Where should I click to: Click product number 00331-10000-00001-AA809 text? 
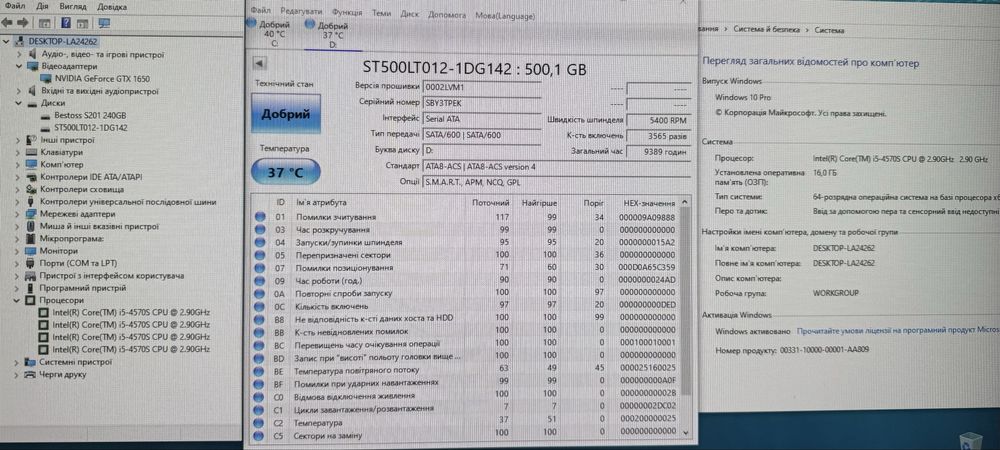[x=825, y=350]
